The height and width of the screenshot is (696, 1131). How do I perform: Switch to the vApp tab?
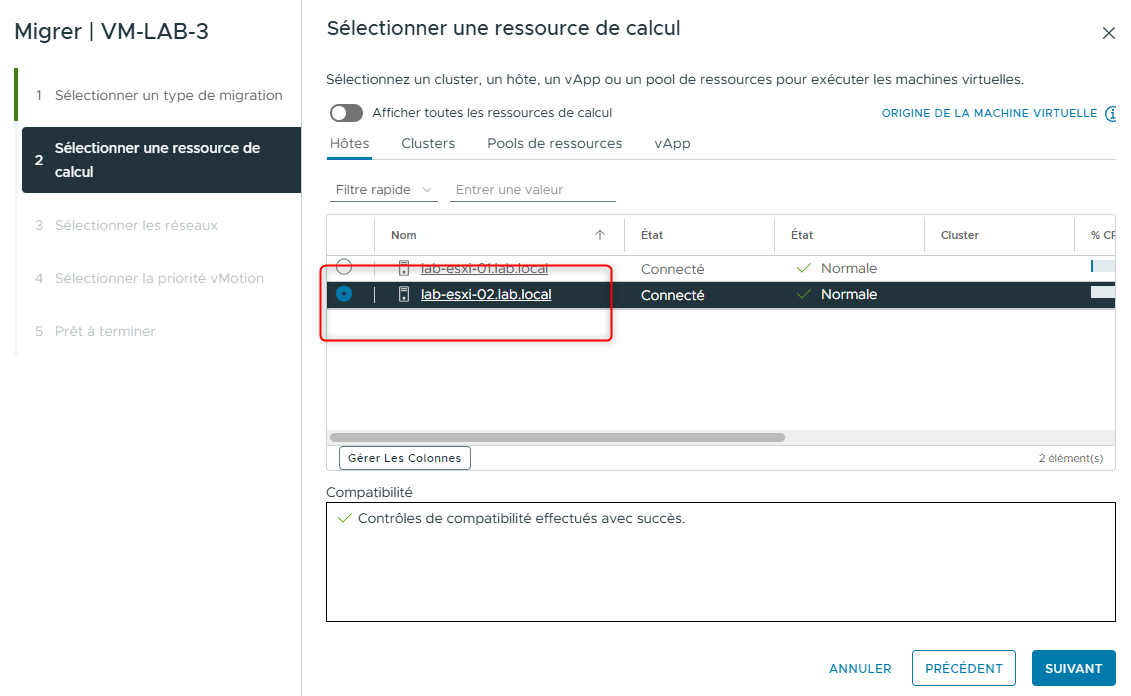point(672,143)
